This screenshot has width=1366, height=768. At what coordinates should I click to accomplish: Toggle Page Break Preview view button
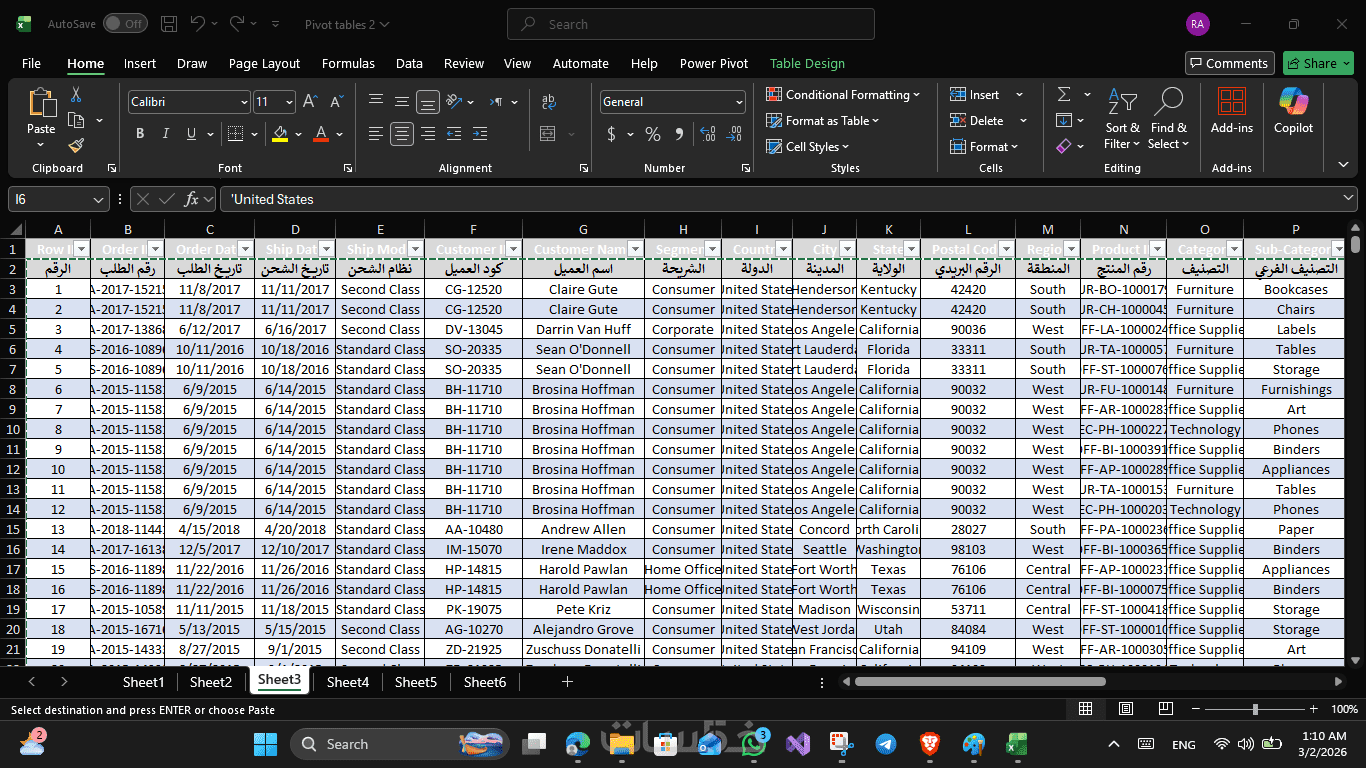pos(1166,709)
